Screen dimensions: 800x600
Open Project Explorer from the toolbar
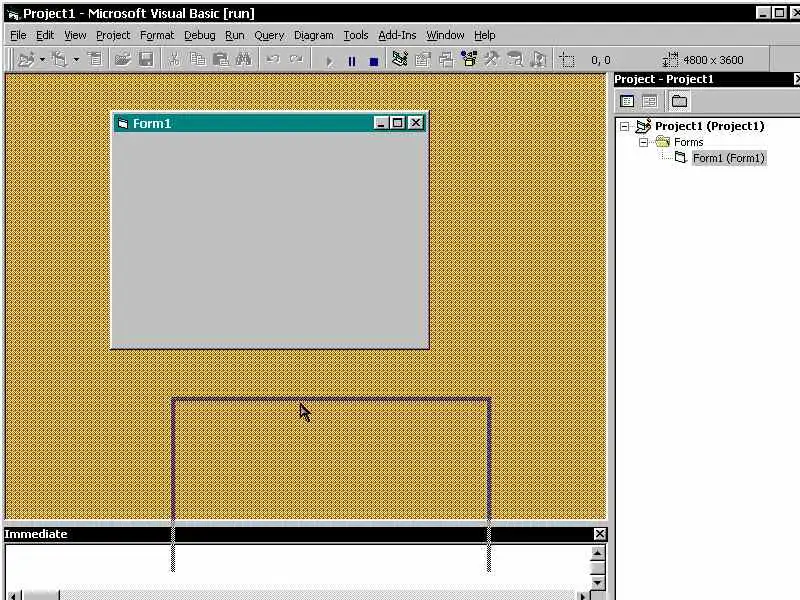click(400, 60)
